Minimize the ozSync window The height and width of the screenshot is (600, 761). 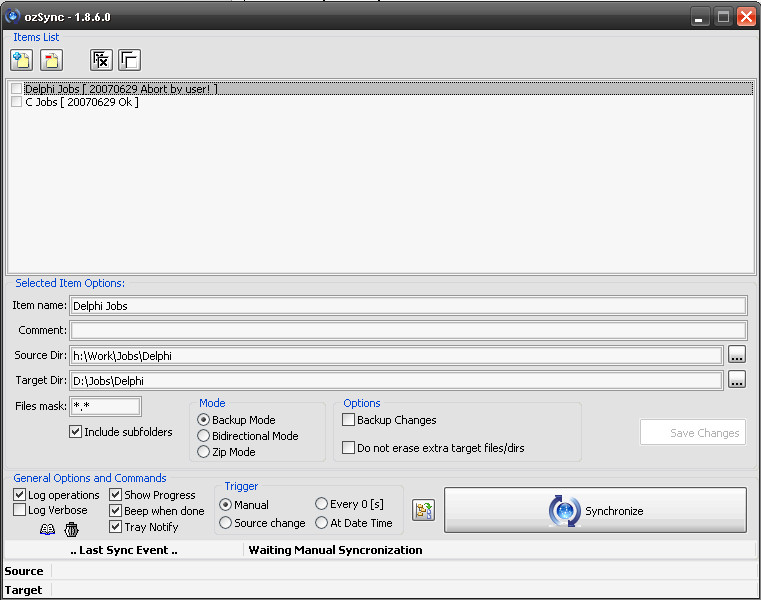(x=699, y=17)
